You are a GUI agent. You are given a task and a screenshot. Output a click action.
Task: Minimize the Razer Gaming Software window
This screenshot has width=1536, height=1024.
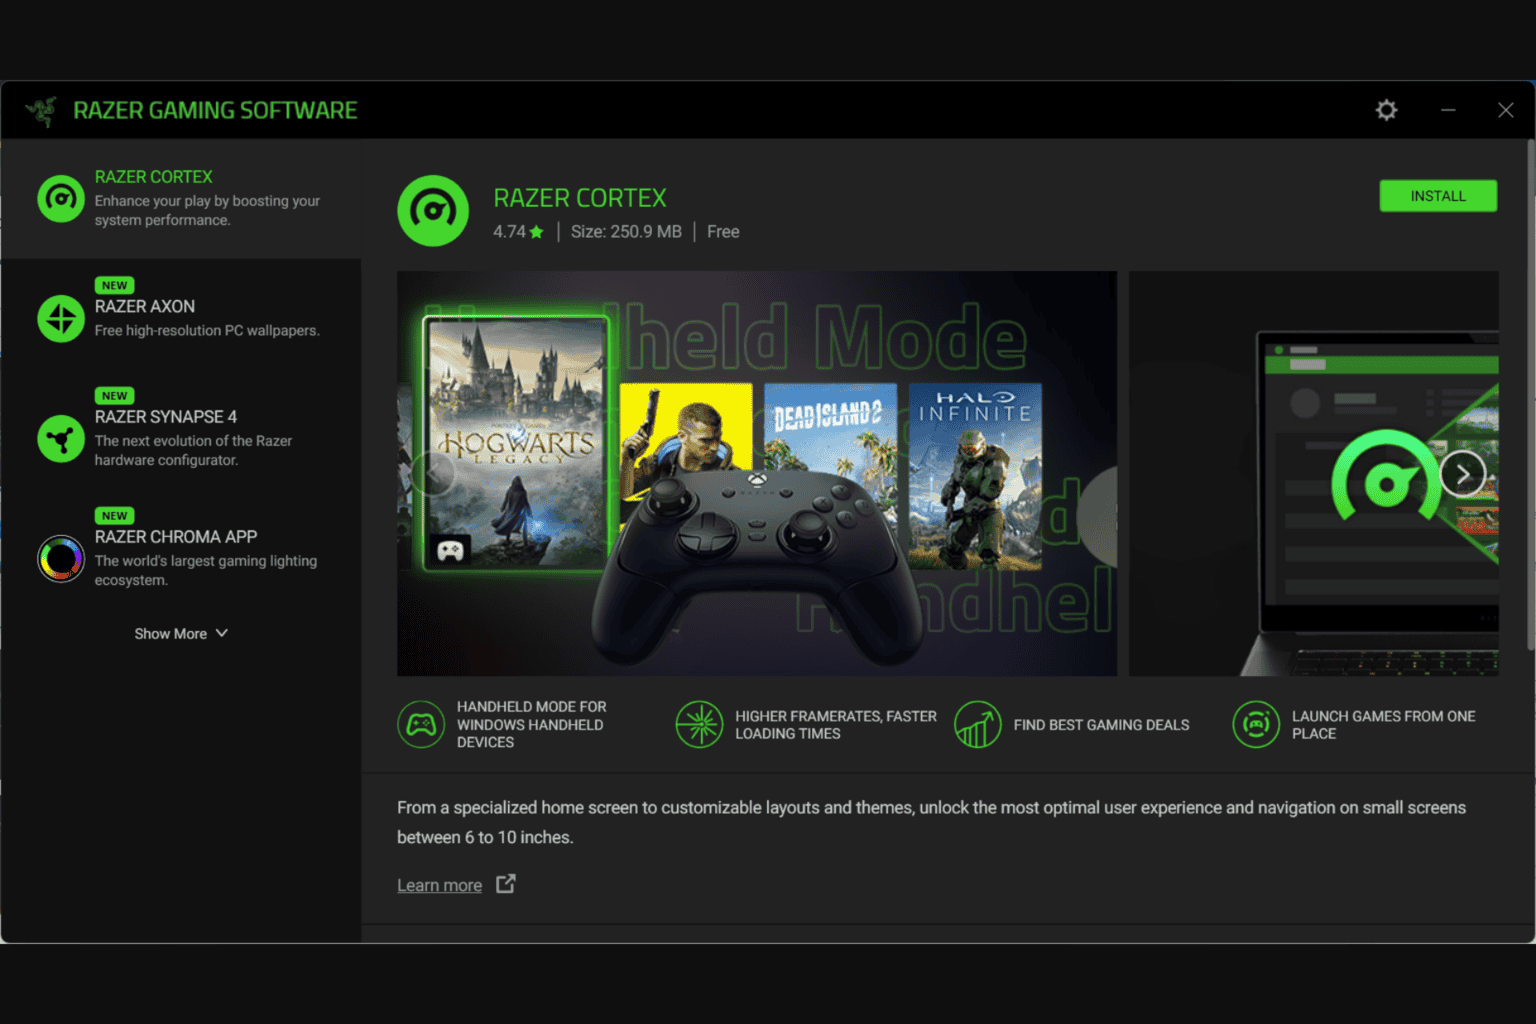pyautogui.click(x=1448, y=110)
